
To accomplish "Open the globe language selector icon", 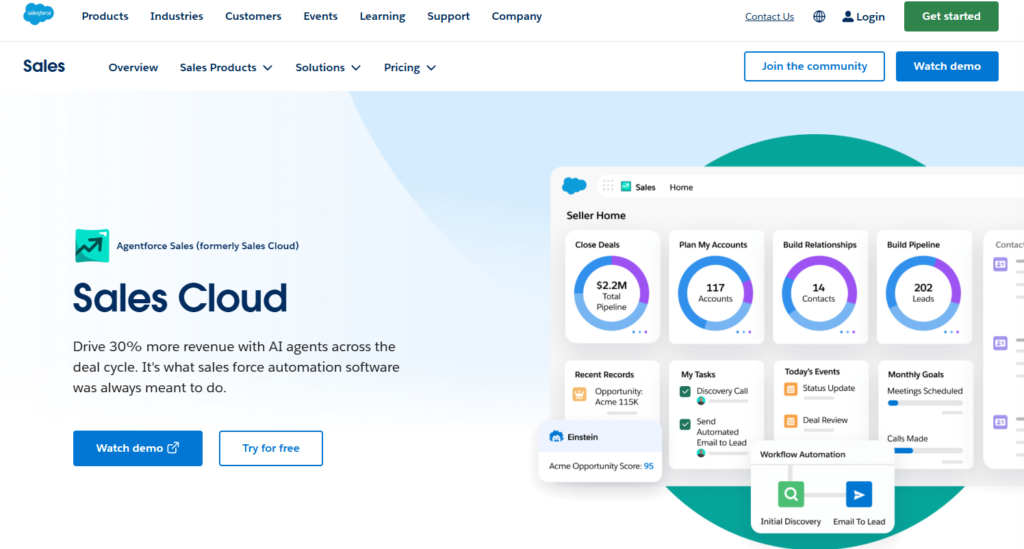I will tap(819, 17).
